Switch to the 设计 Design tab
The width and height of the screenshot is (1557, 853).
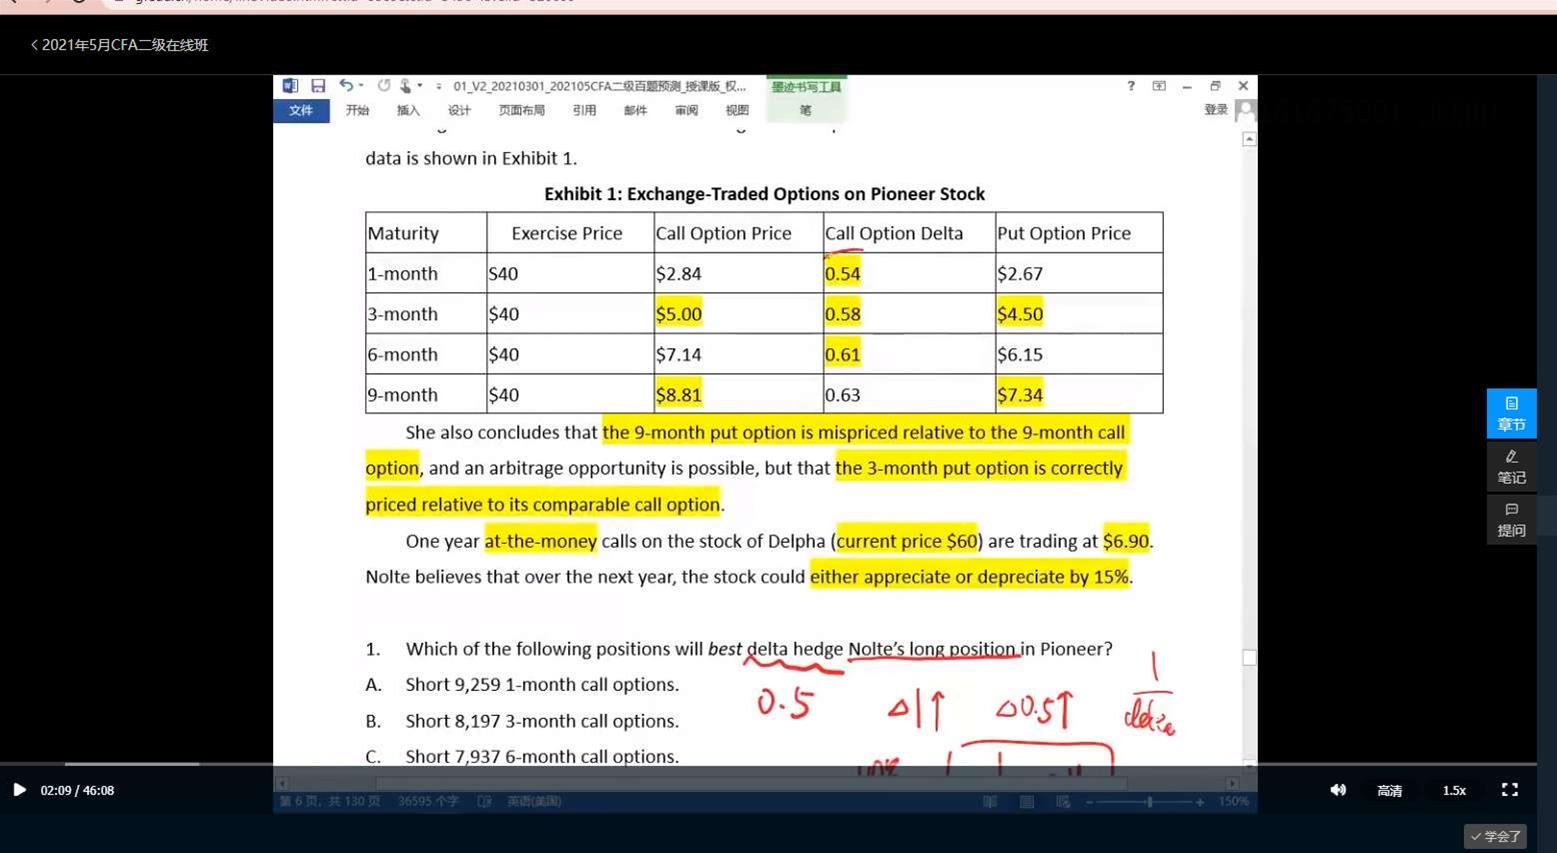pyautogui.click(x=459, y=110)
